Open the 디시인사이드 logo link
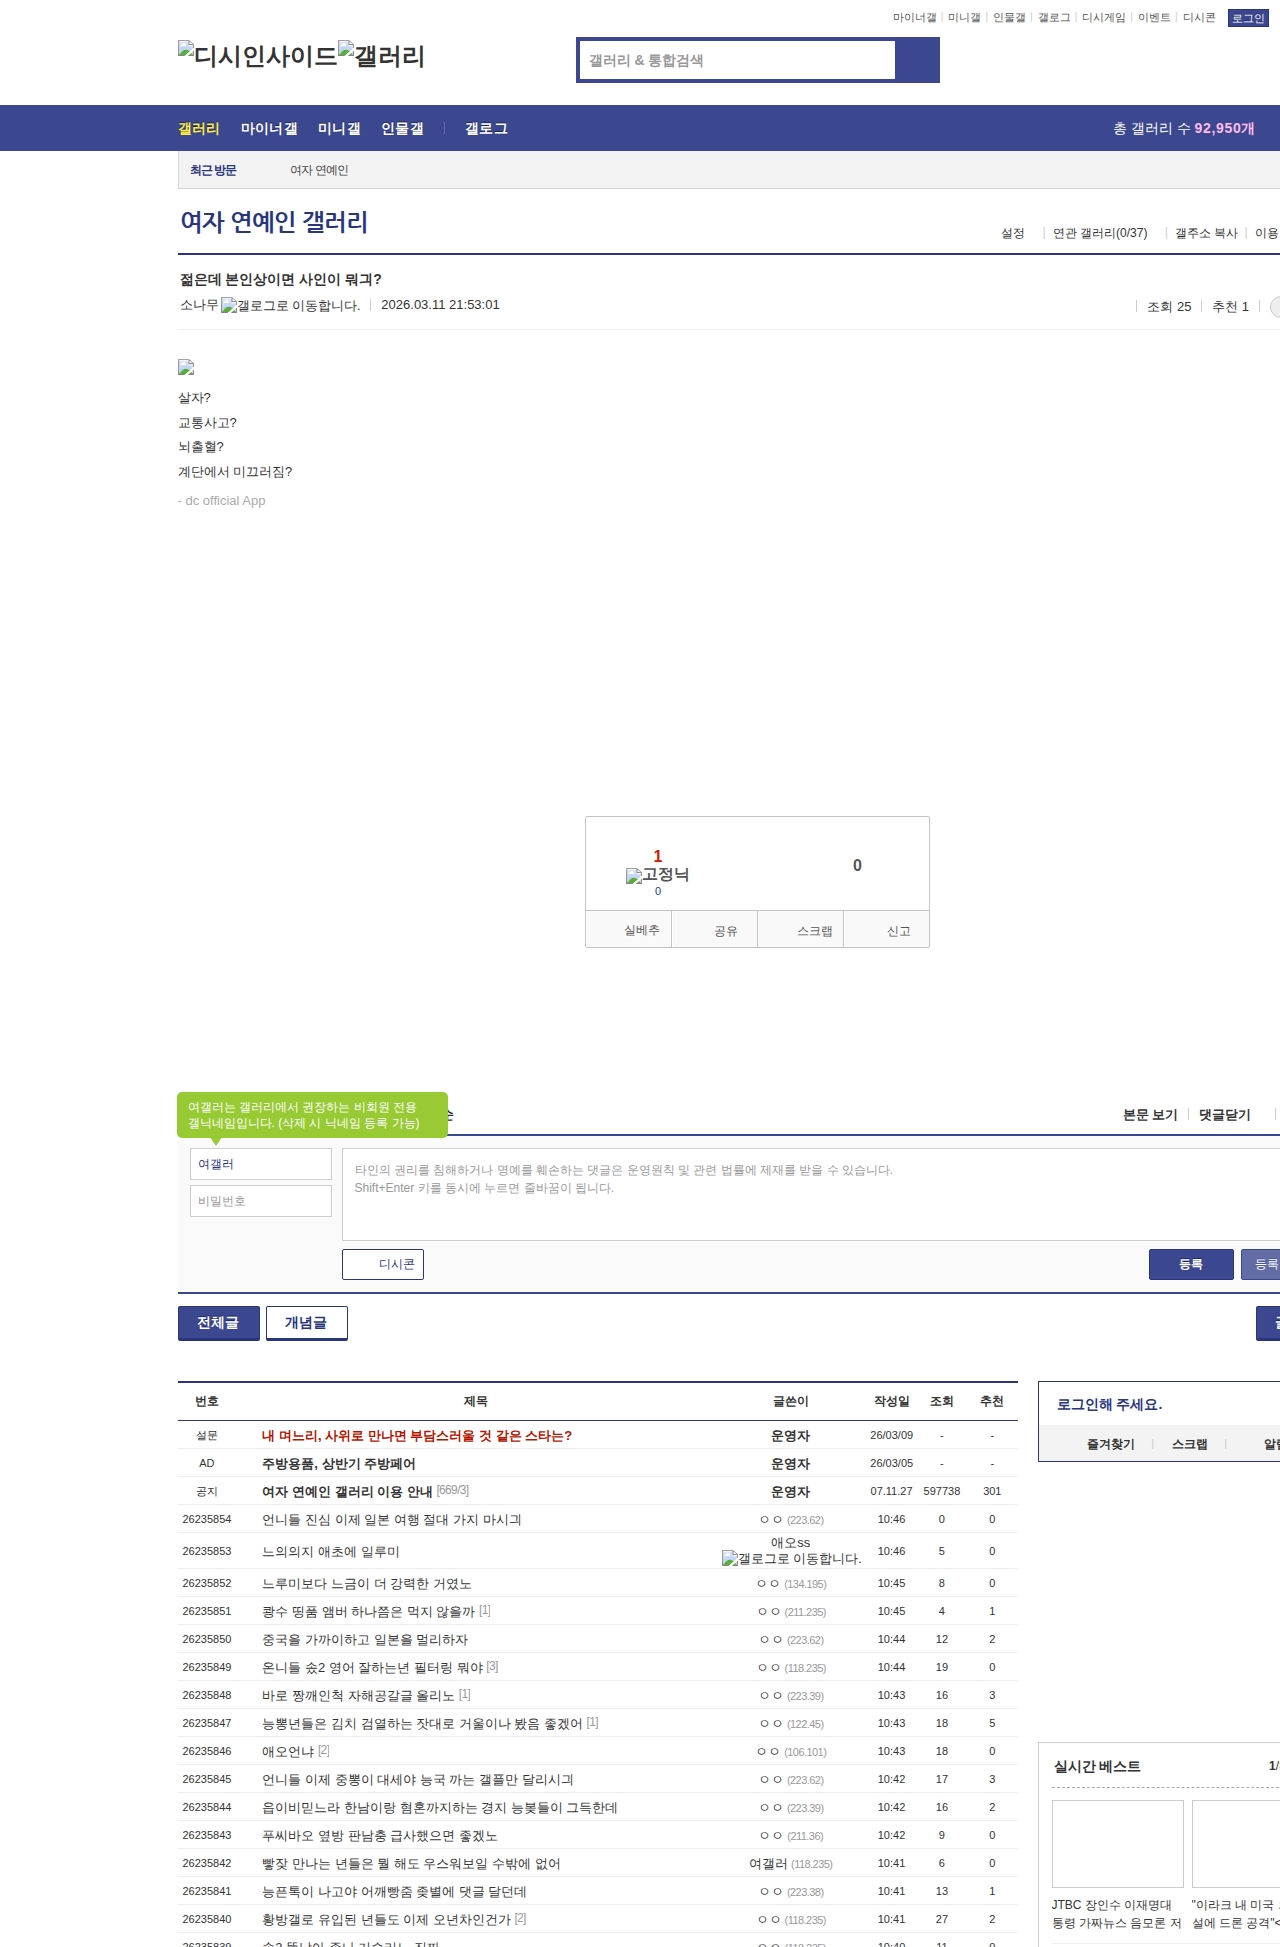 [258, 56]
